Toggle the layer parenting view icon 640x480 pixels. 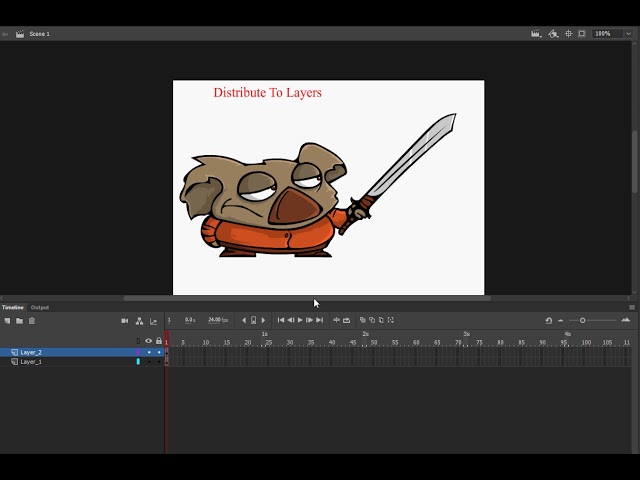click(x=139, y=321)
